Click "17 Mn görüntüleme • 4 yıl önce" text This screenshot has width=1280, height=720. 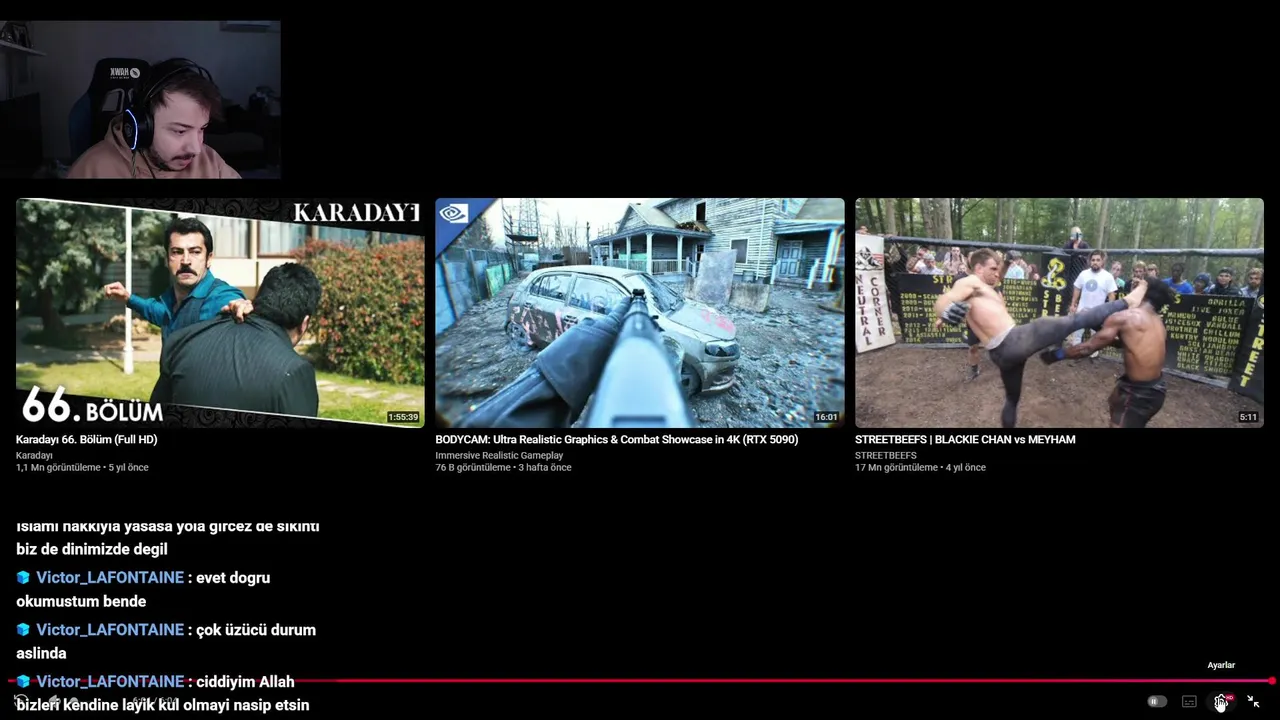pyautogui.click(x=920, y=468)
